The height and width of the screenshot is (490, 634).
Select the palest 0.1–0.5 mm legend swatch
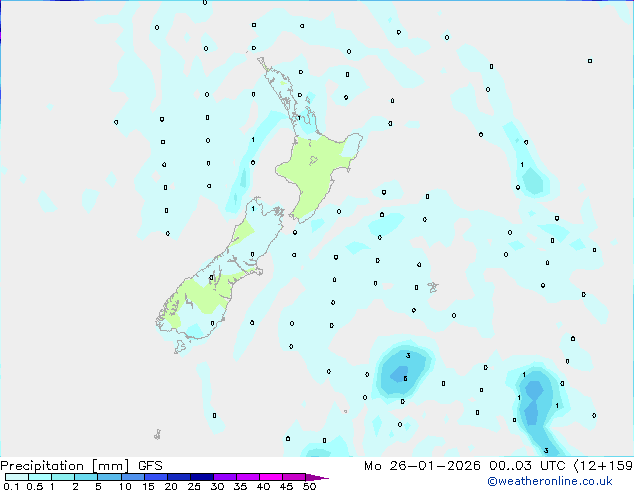coord(17,477)
